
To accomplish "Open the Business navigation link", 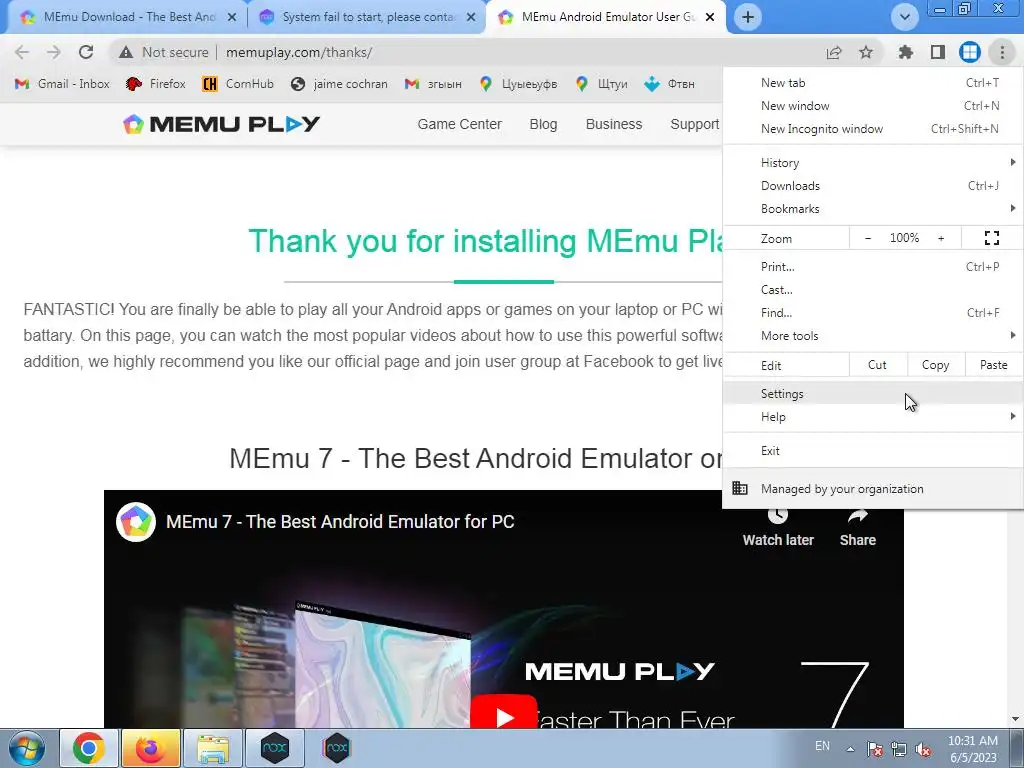I will coord(614,124).
